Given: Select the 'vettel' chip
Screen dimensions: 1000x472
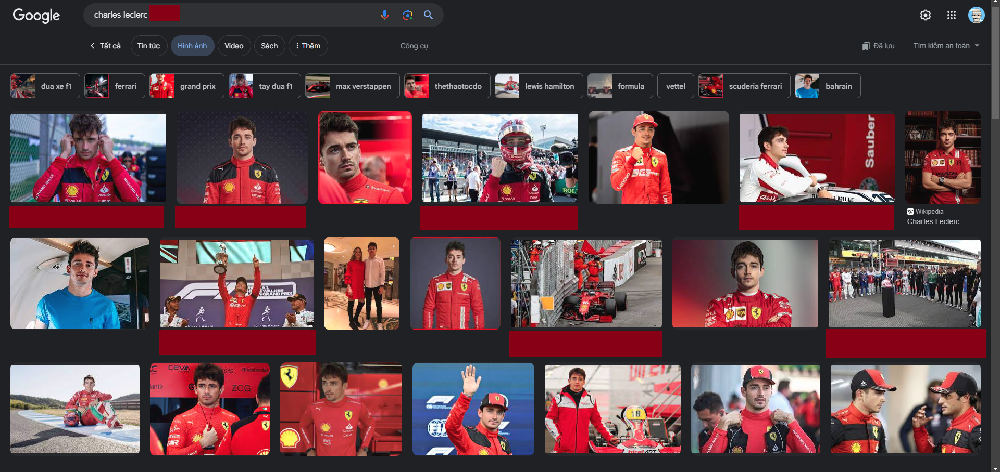Looking at the screenshot, I should (675, 86).
